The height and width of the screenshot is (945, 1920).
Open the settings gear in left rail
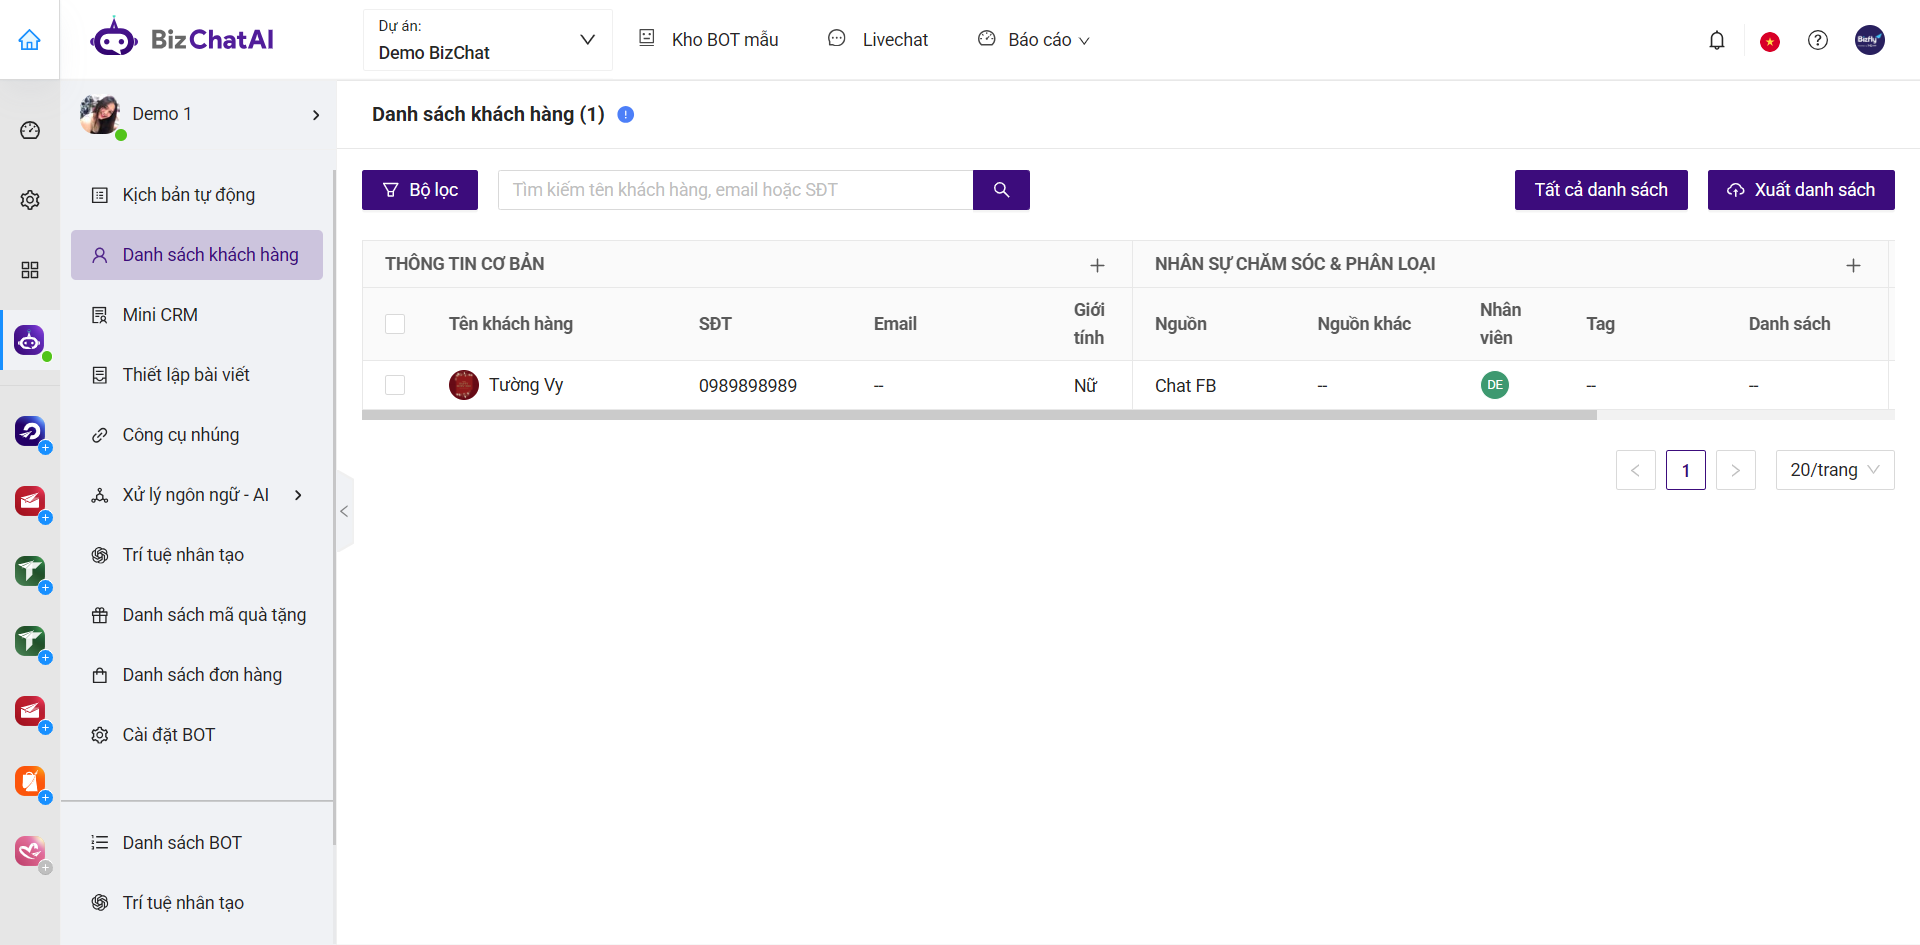tap(30, 200)
